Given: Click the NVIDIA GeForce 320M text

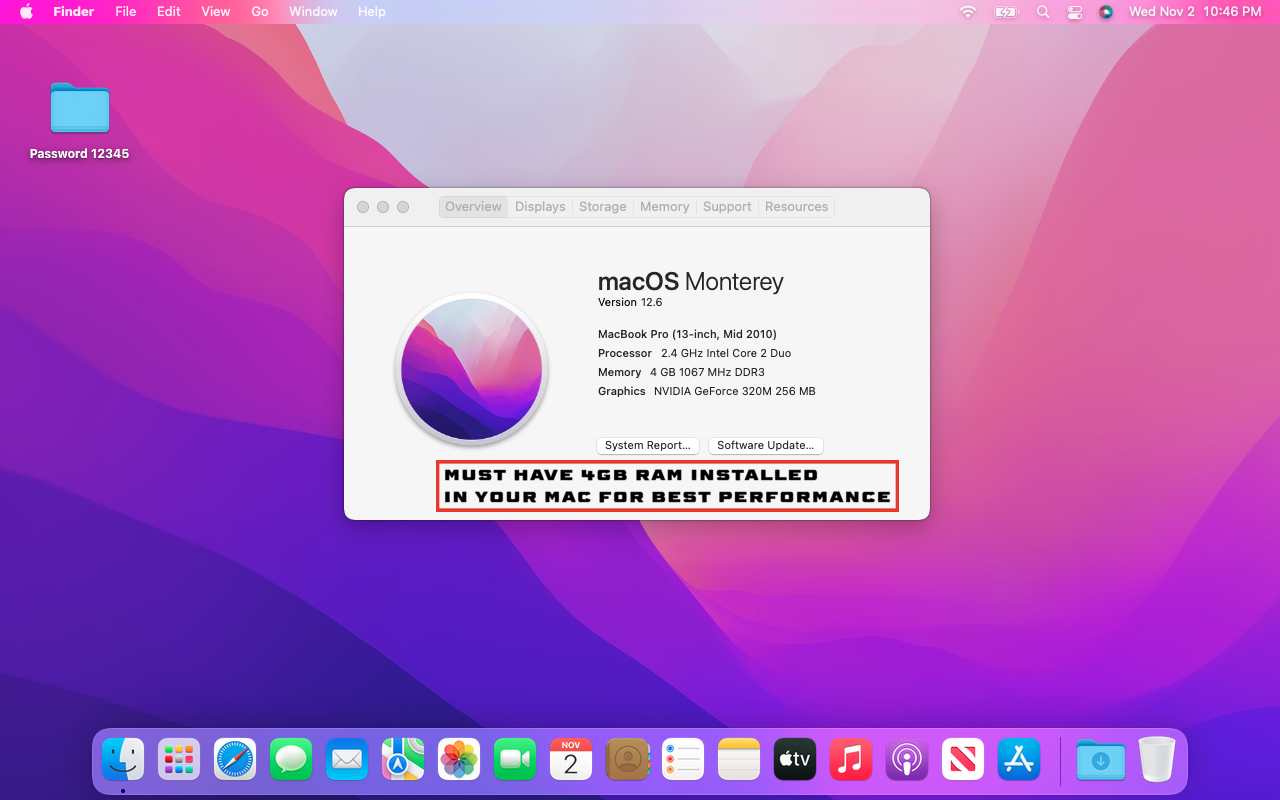Looking at the screenshot, I should 734,391.
